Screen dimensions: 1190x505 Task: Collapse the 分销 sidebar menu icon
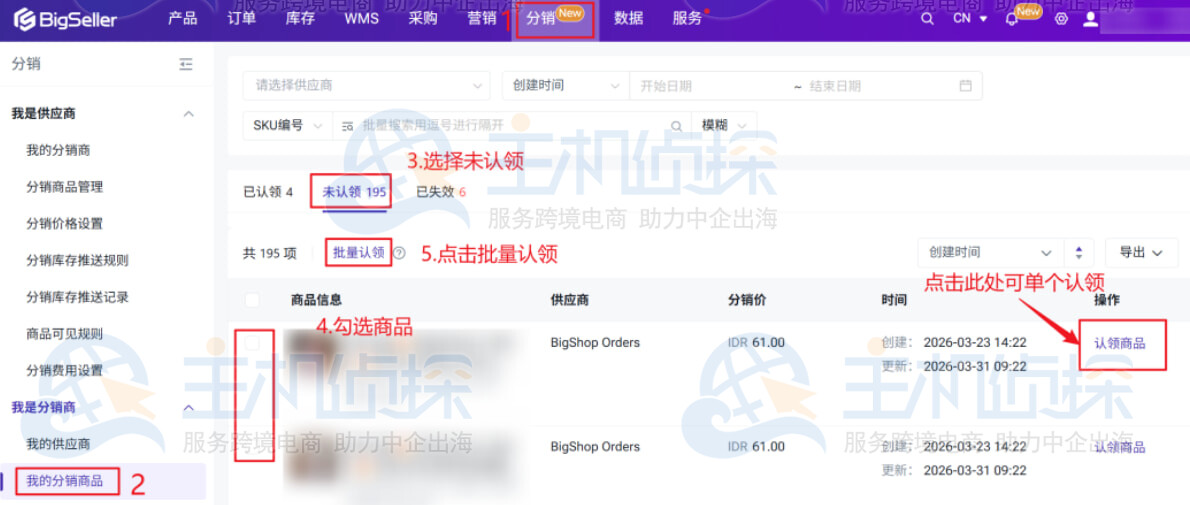pyautogui.click(x=186, y=65)
